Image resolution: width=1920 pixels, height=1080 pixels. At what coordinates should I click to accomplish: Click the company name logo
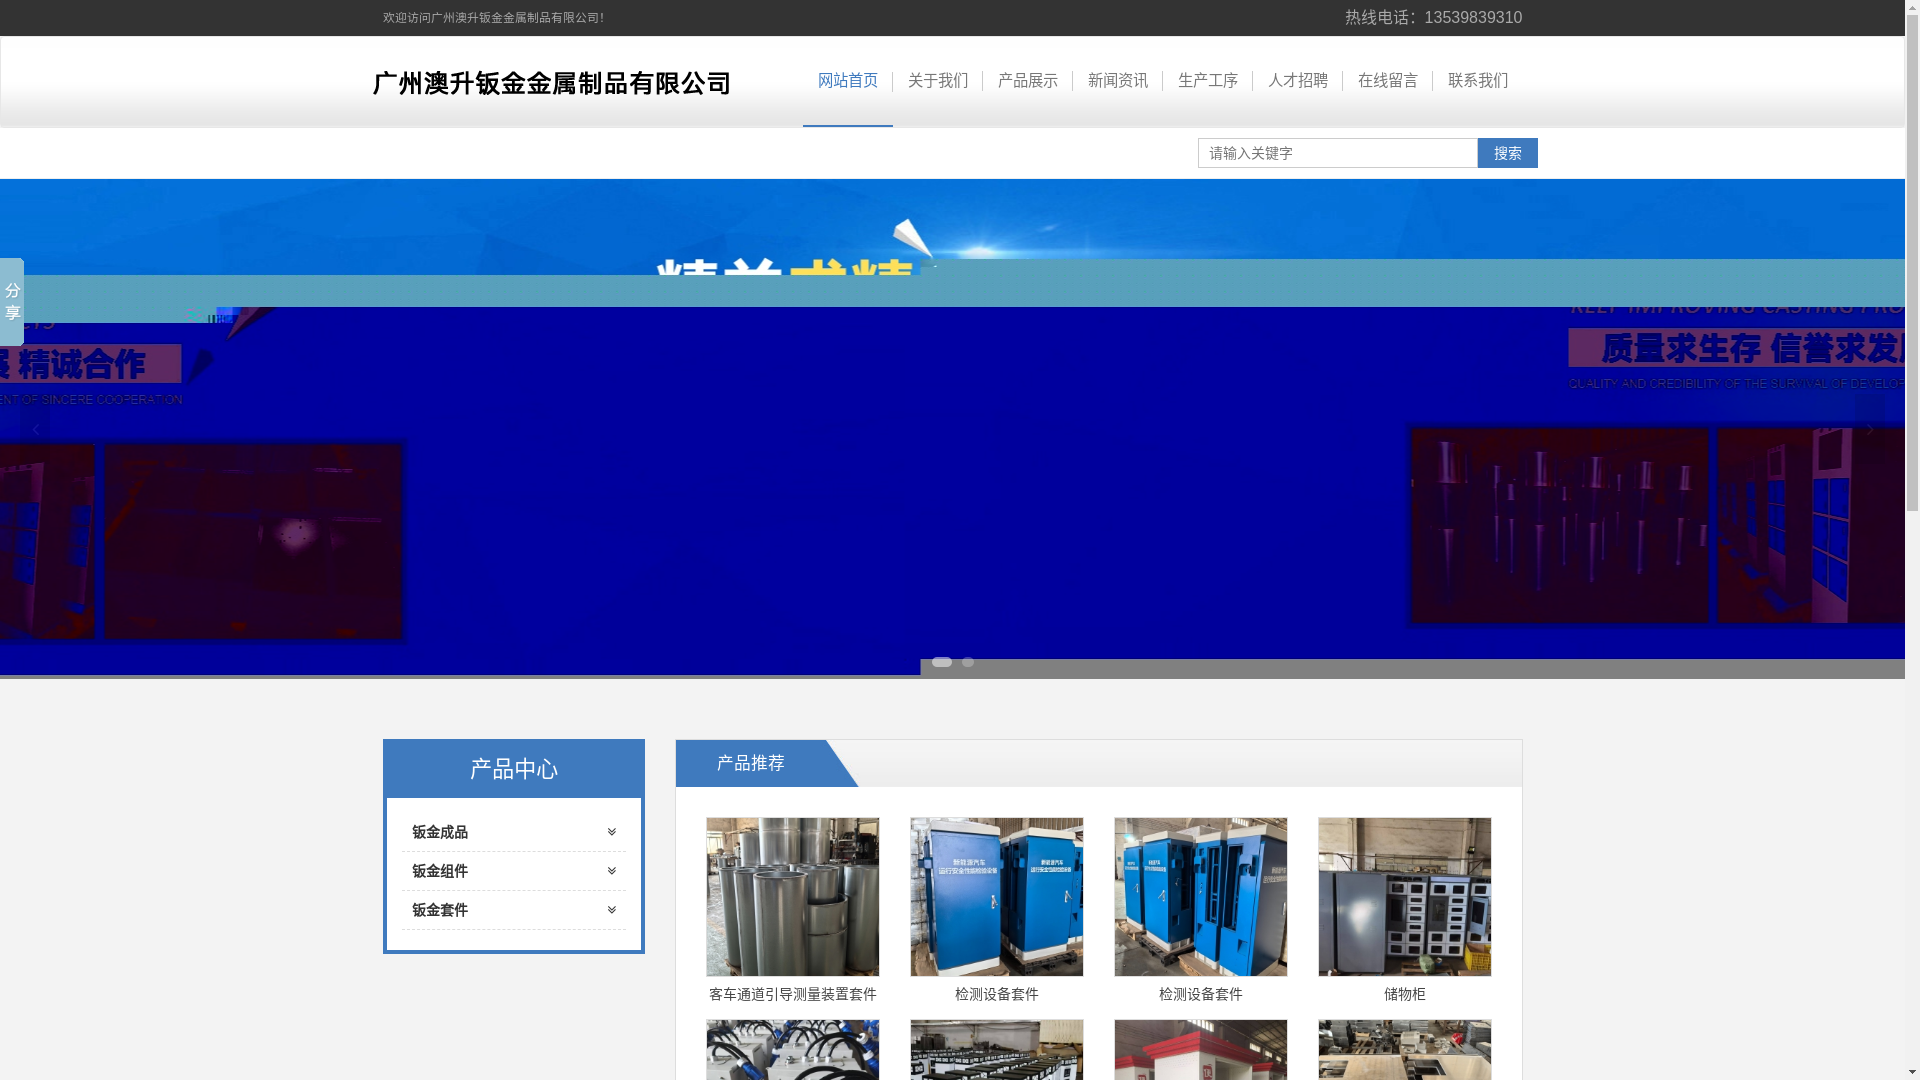[551, 83]
